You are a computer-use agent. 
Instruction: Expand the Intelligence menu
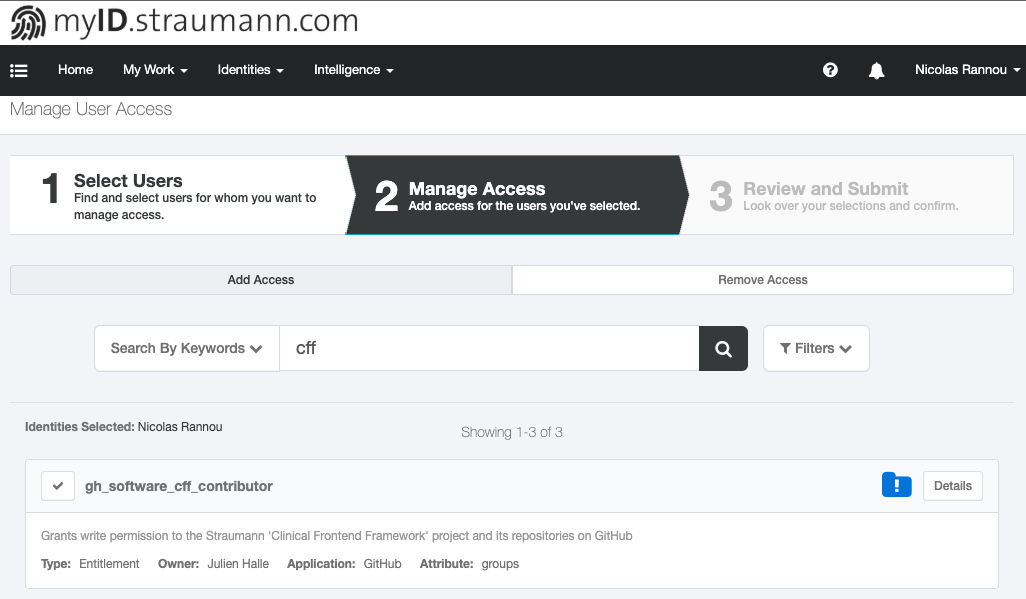[353, 70]
